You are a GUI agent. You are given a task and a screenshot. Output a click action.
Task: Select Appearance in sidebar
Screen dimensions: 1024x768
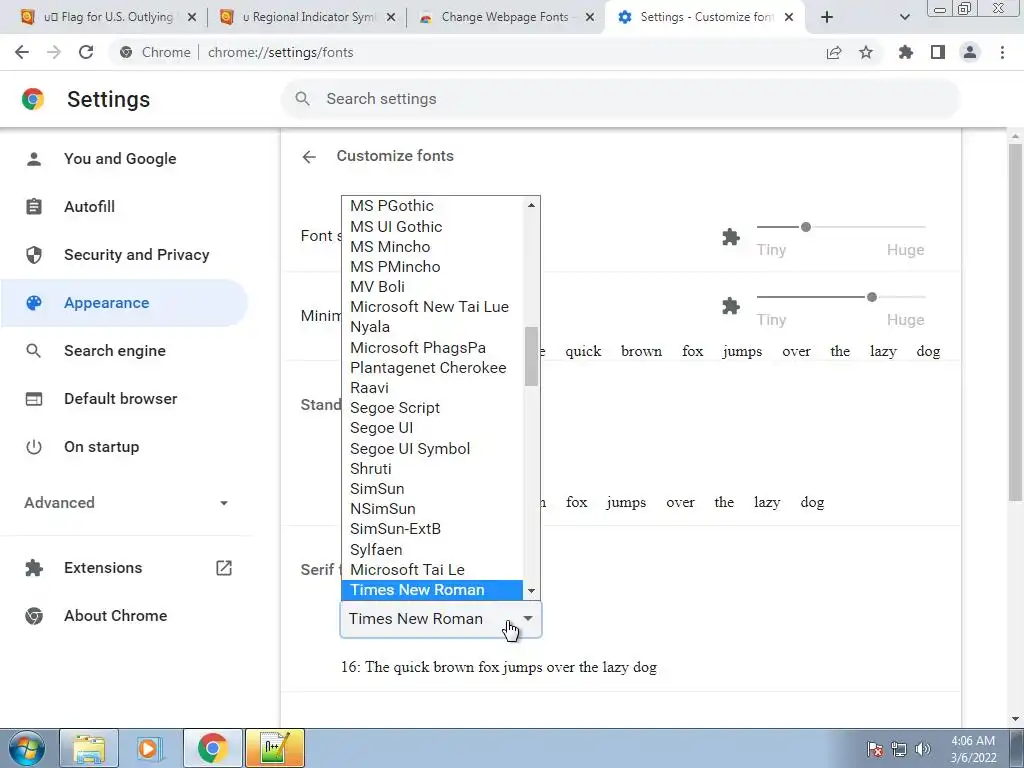[x=124, y=303]
